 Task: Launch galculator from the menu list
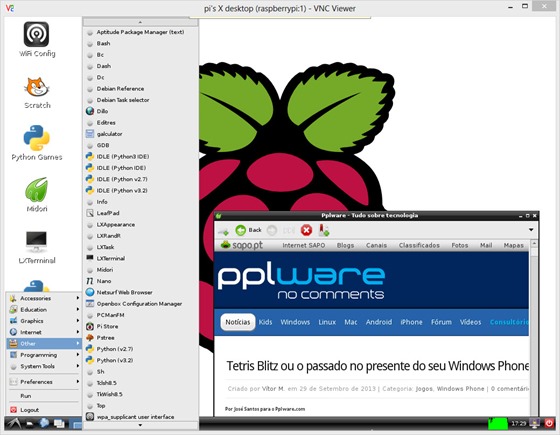(140, 134)
